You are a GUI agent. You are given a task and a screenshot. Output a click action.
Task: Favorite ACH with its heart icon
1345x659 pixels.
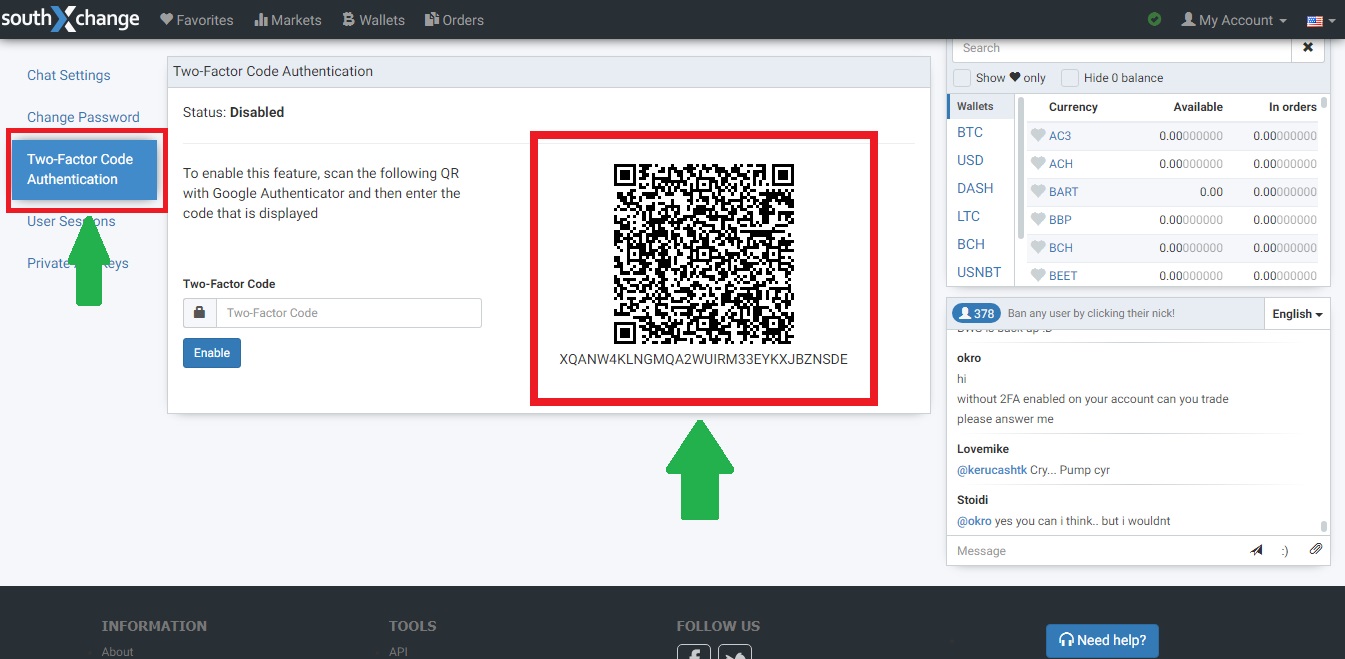click(x=1037, y=164)
